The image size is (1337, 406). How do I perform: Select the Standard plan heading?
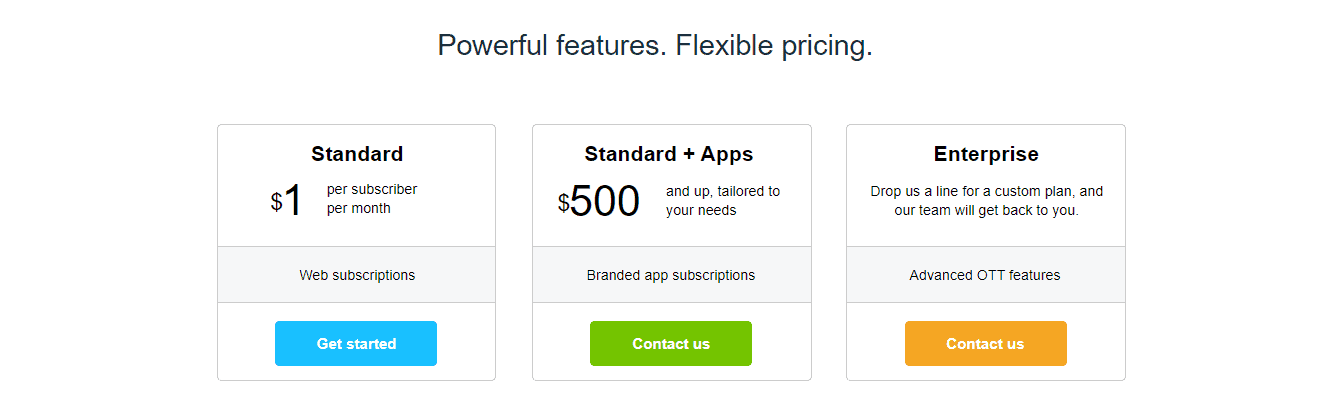357,154
